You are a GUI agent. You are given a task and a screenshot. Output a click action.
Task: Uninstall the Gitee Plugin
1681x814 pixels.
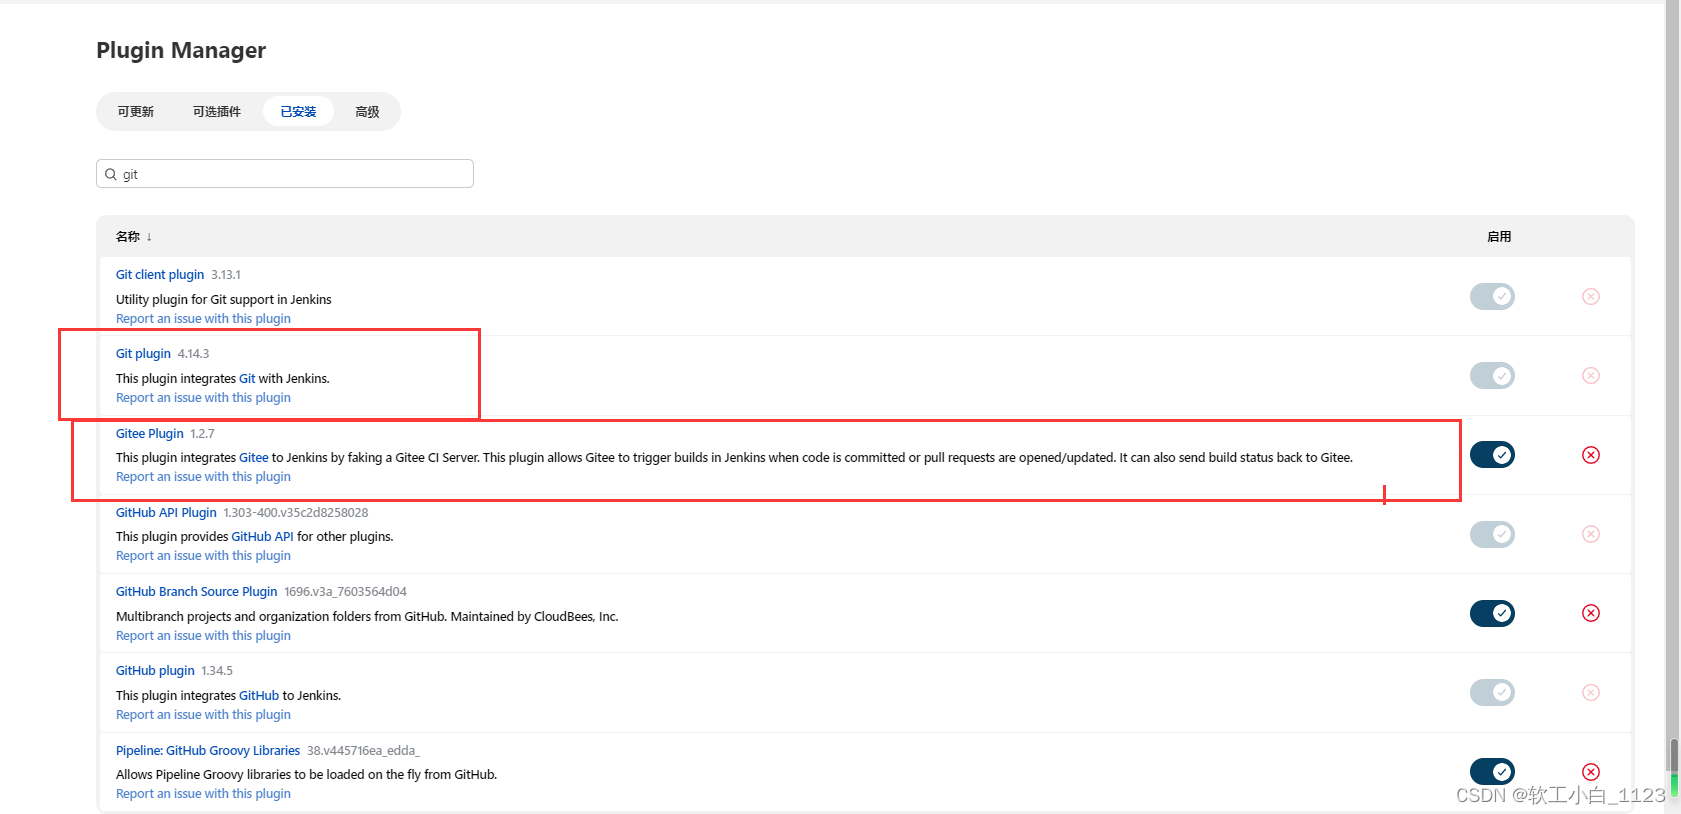[x=1590, y=455]
